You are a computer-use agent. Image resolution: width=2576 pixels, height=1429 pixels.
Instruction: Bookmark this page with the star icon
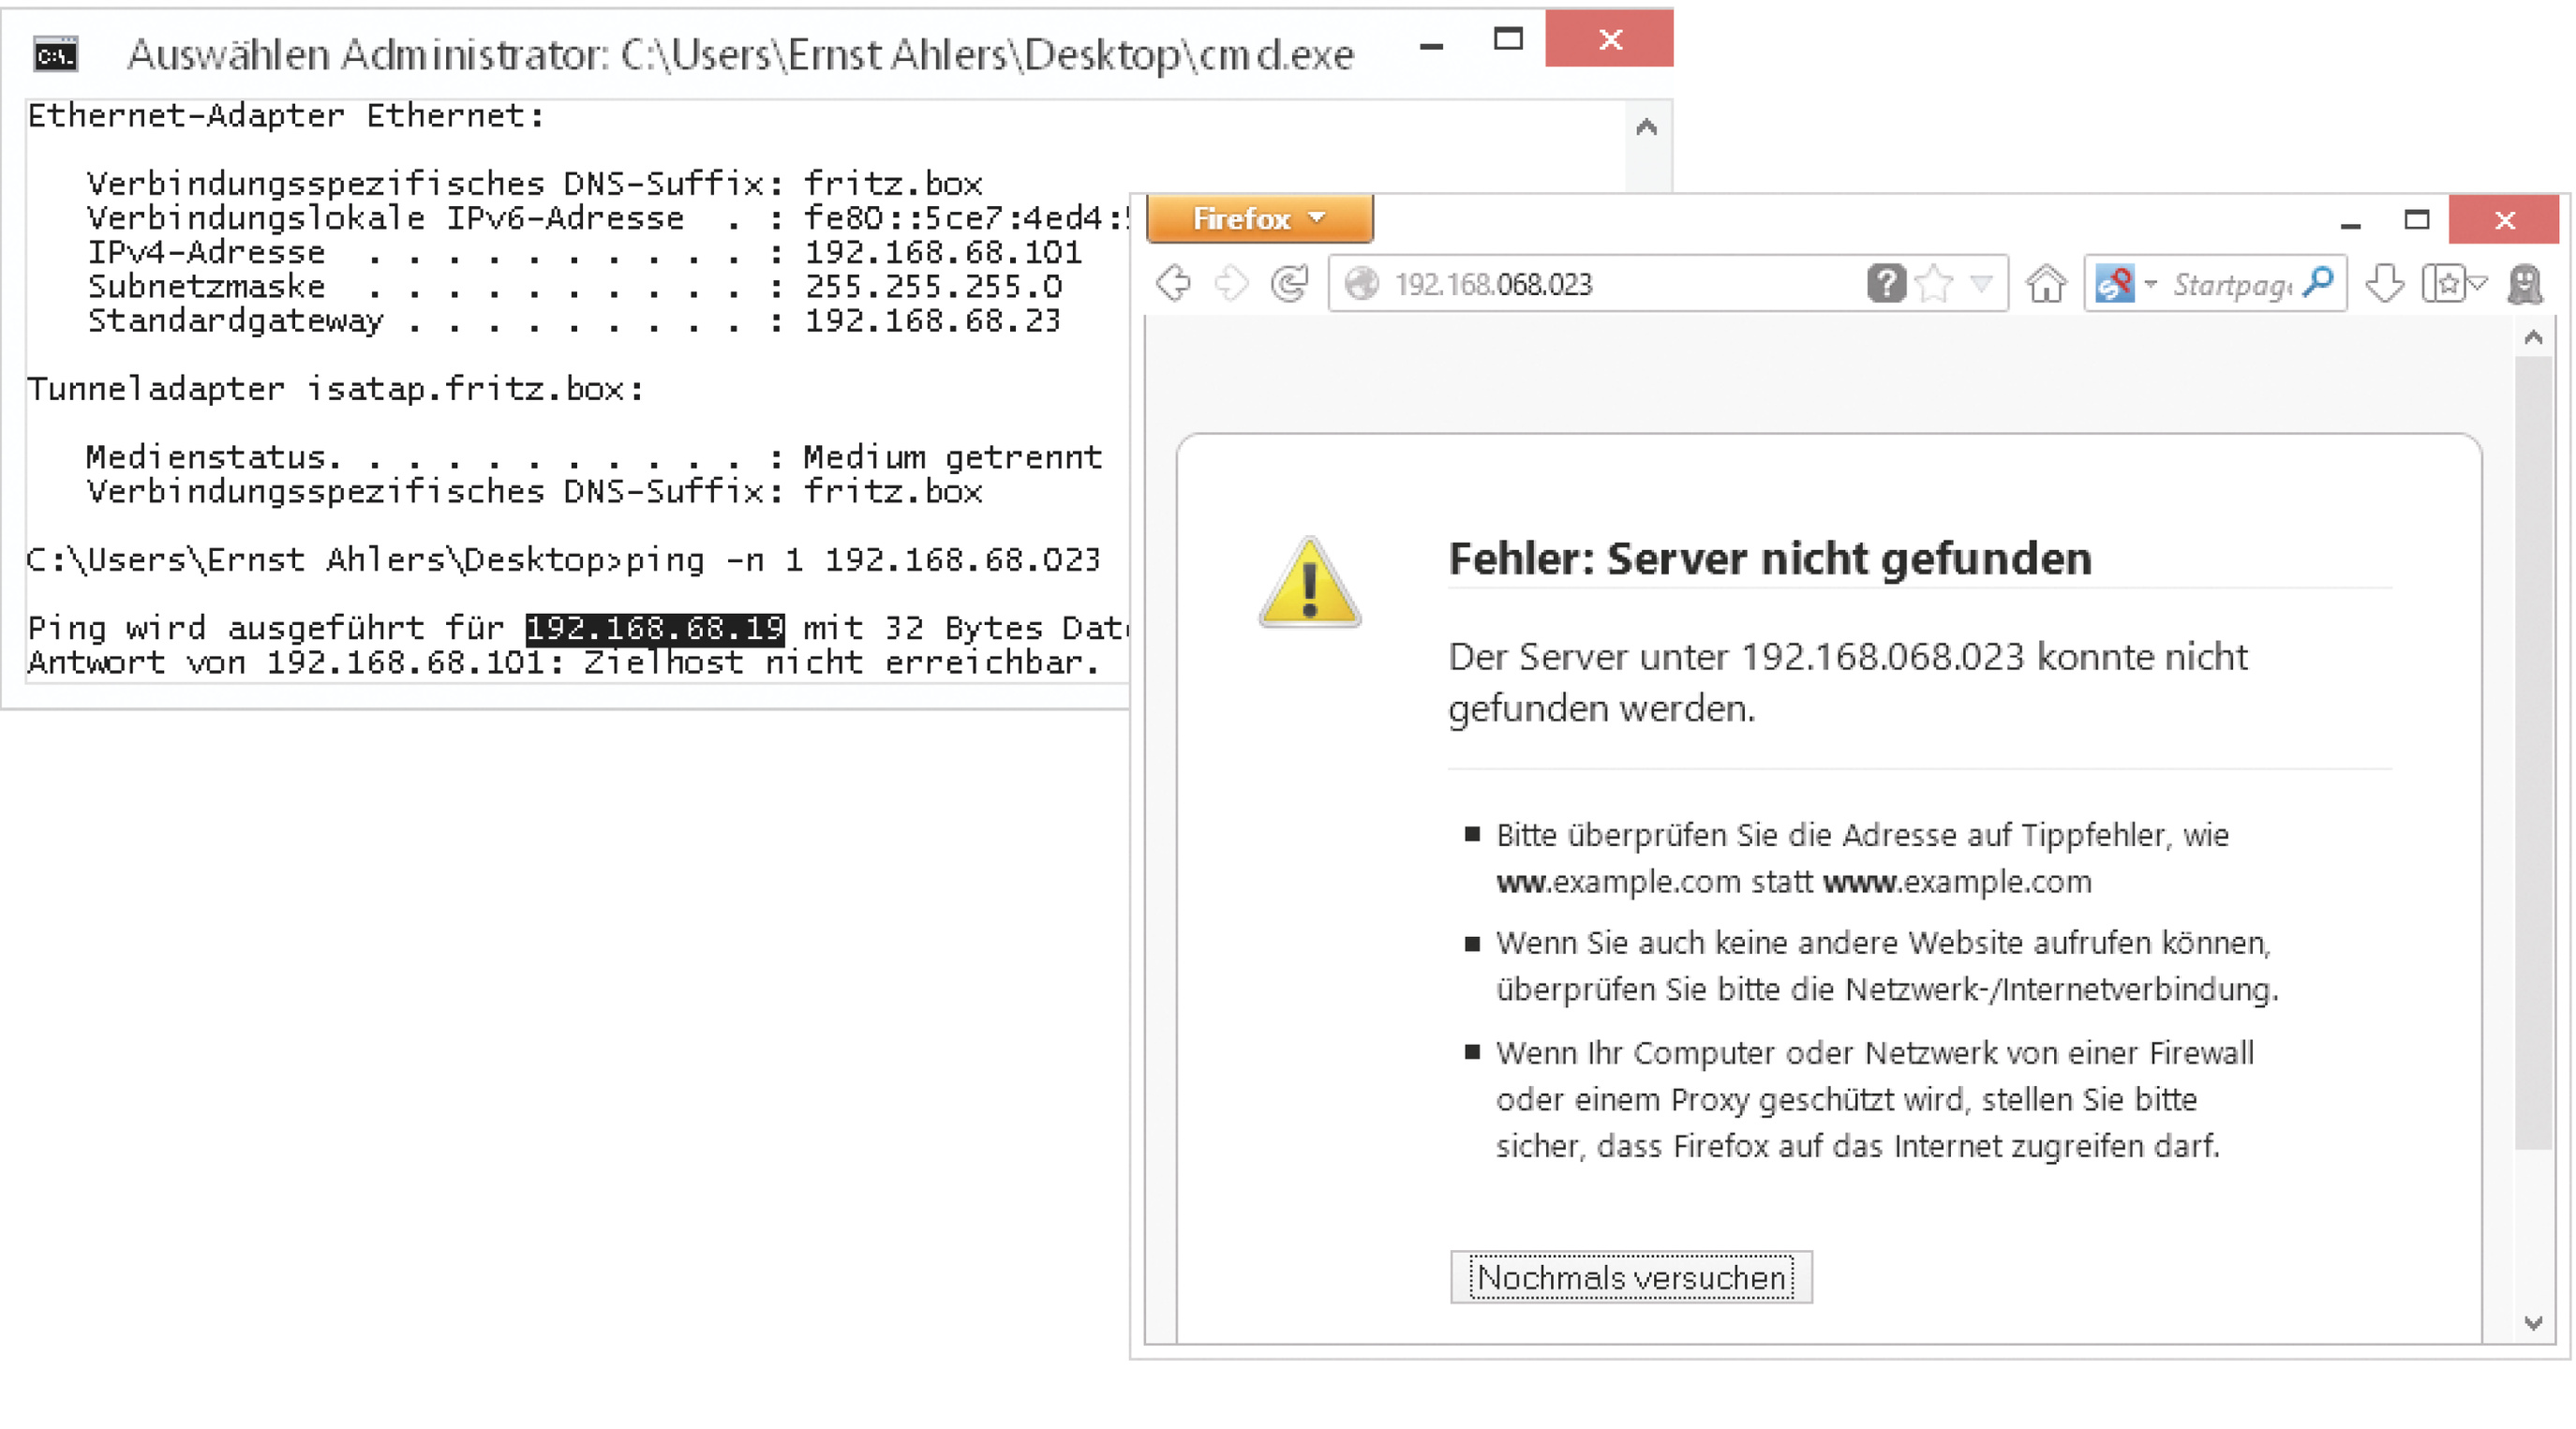[1935, 284]
